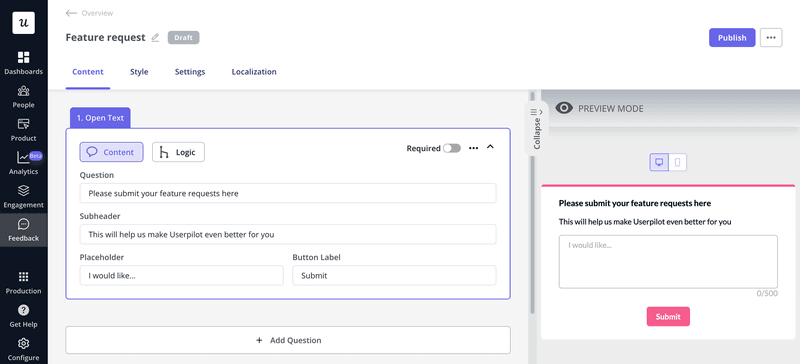Click the back arrow to Overview
Screen dimensions: 800x364
(71, 13)
